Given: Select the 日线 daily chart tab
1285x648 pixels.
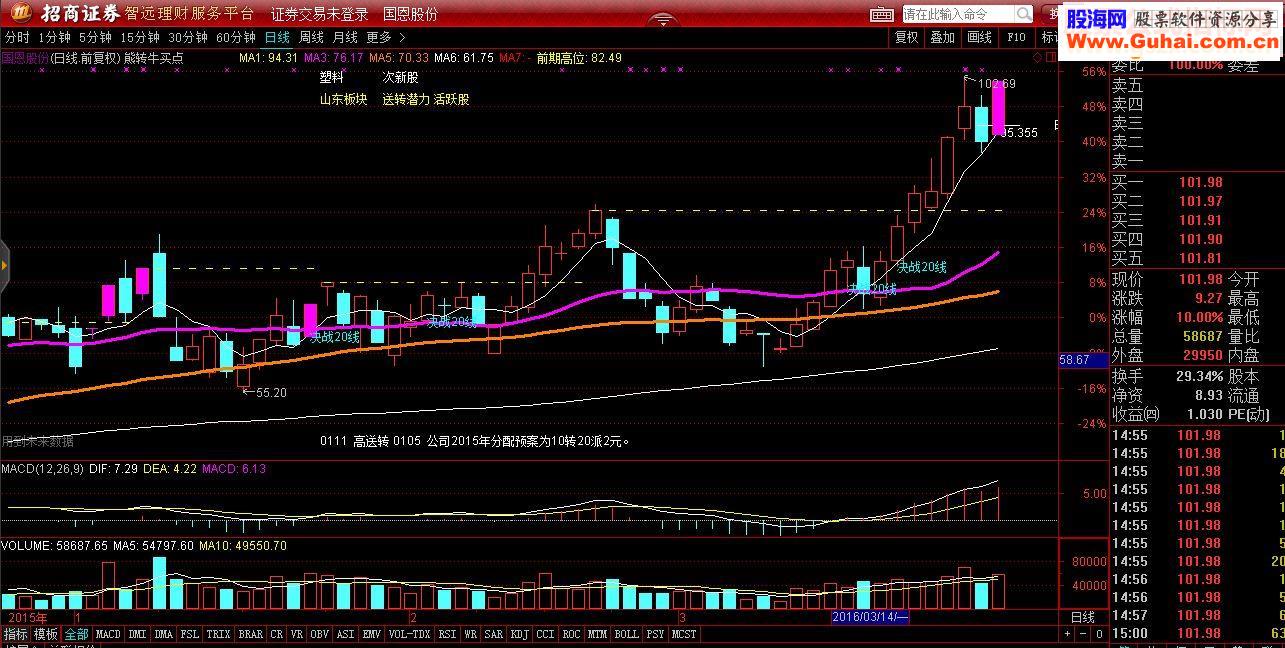Looking at the screenshot, I should click(277, 37).
